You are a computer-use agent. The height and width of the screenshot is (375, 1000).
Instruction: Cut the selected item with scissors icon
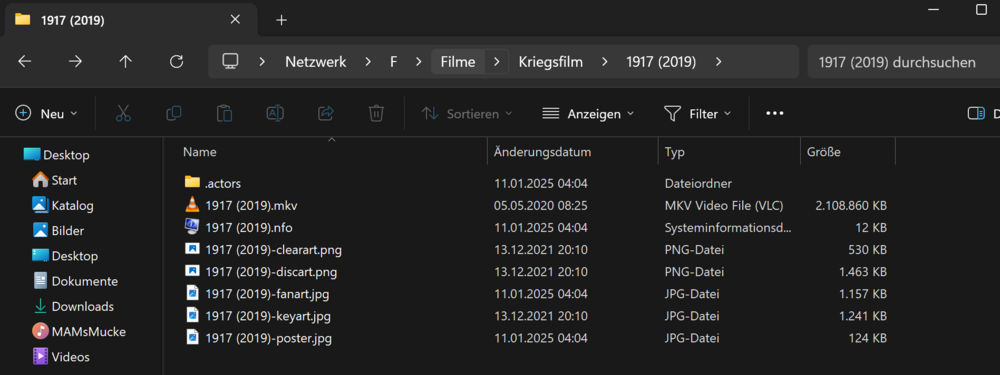123,114
